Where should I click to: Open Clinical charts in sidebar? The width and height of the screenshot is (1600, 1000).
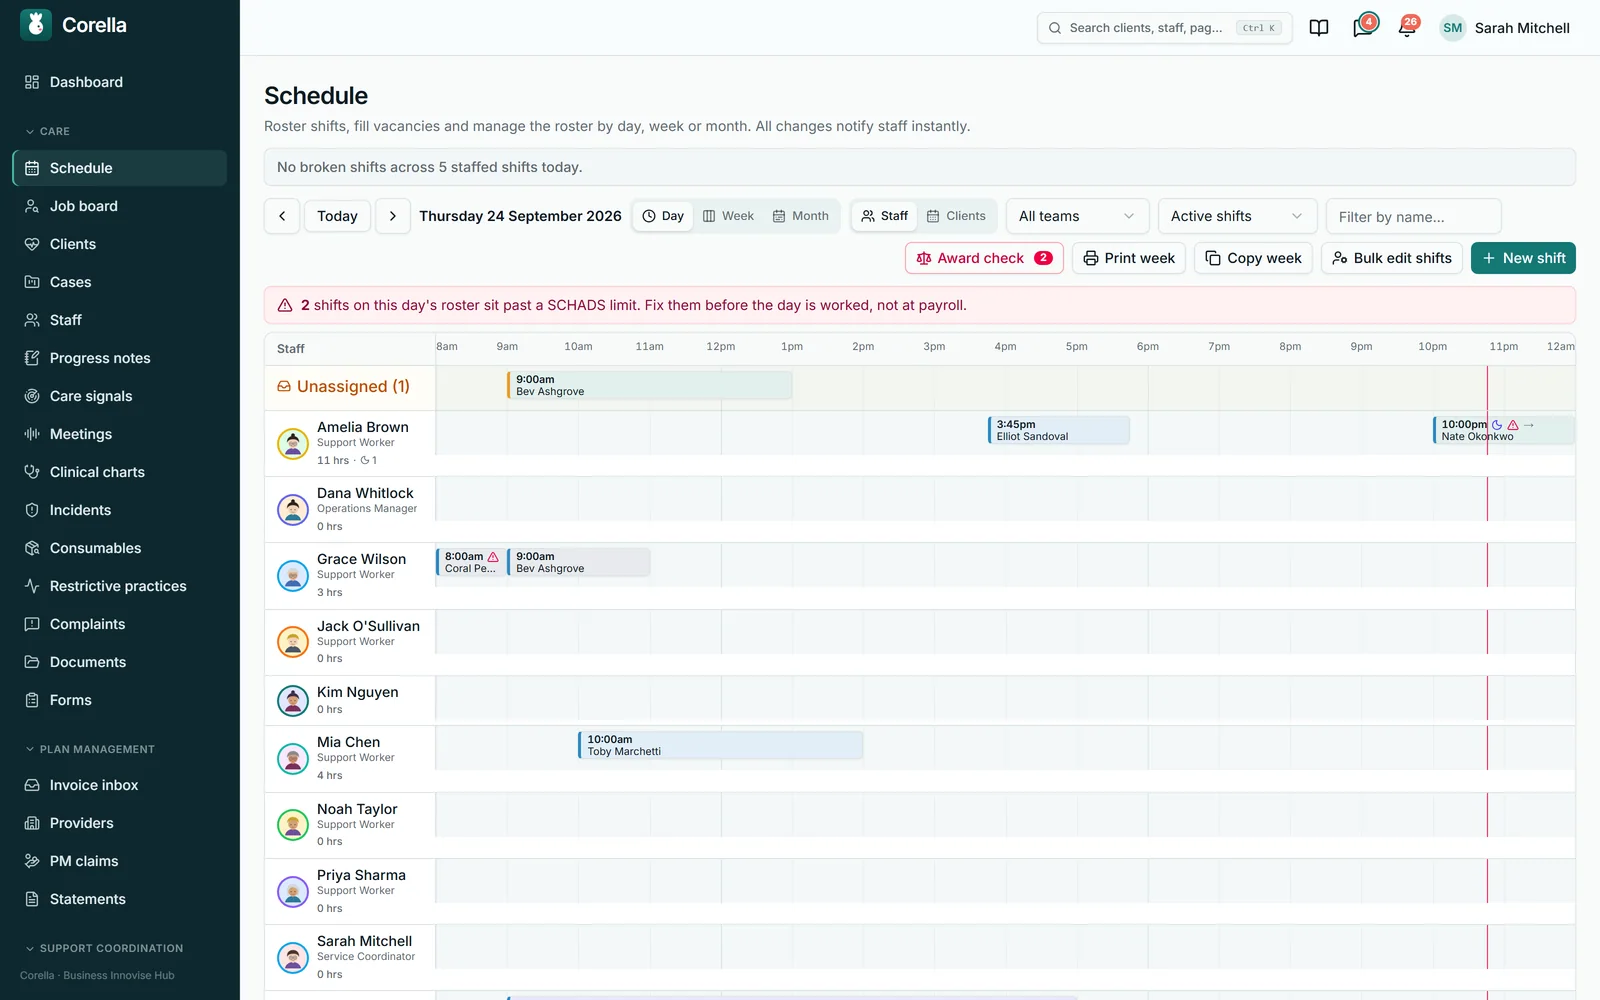(x=119, y=472)
